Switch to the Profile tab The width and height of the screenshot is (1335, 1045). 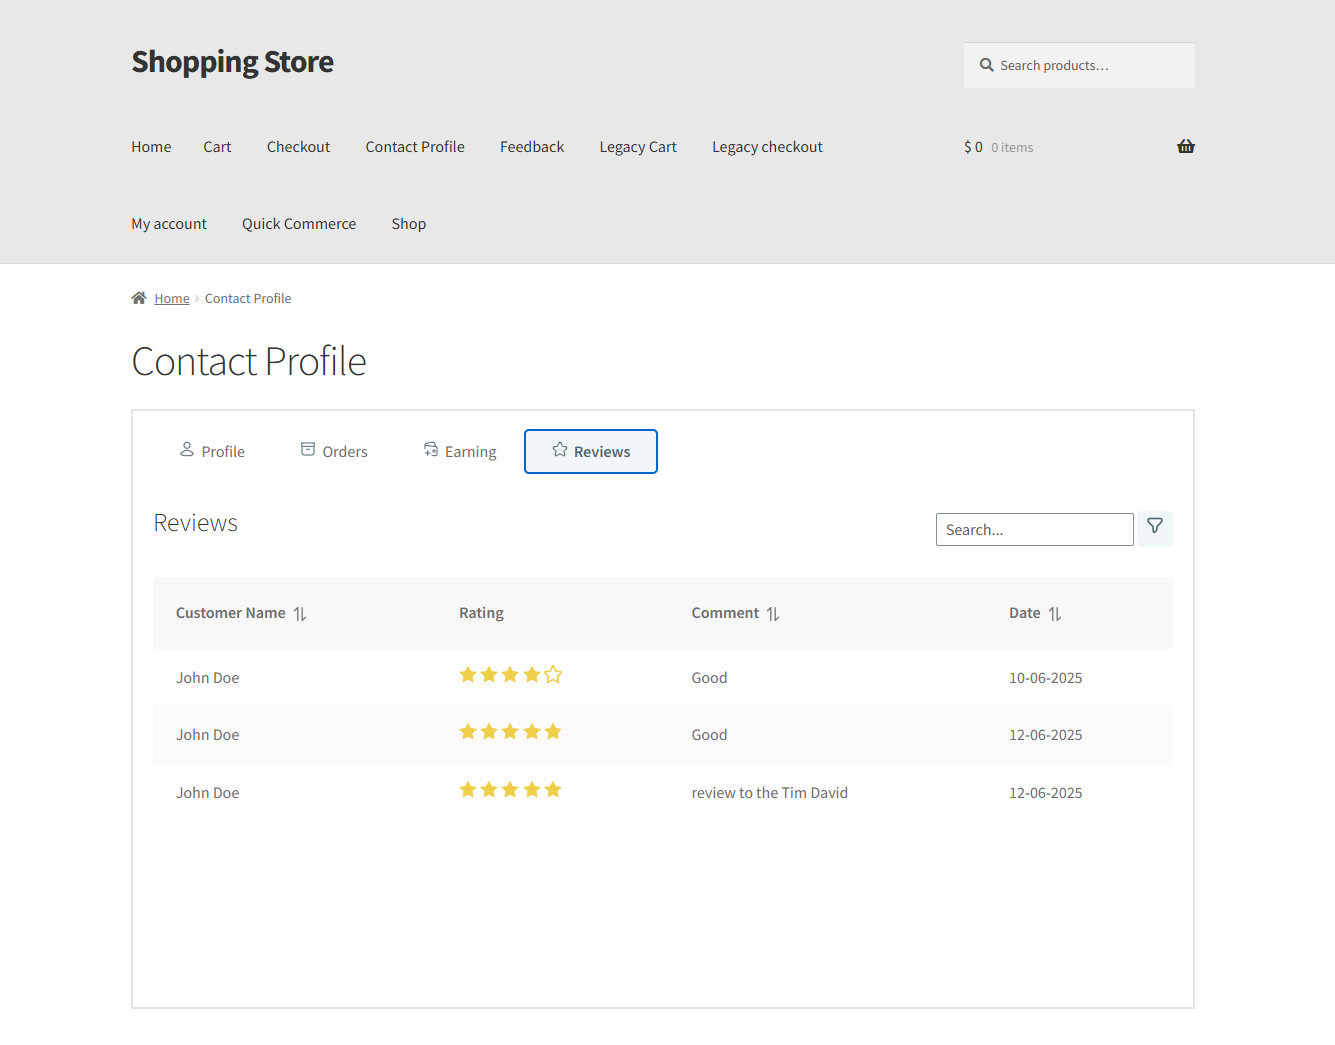click(x=212, y=452)
